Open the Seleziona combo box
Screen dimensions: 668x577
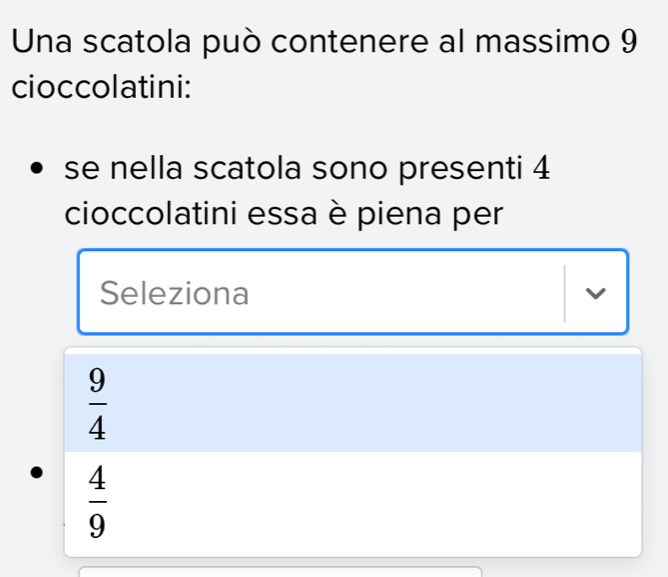point(352,292)
